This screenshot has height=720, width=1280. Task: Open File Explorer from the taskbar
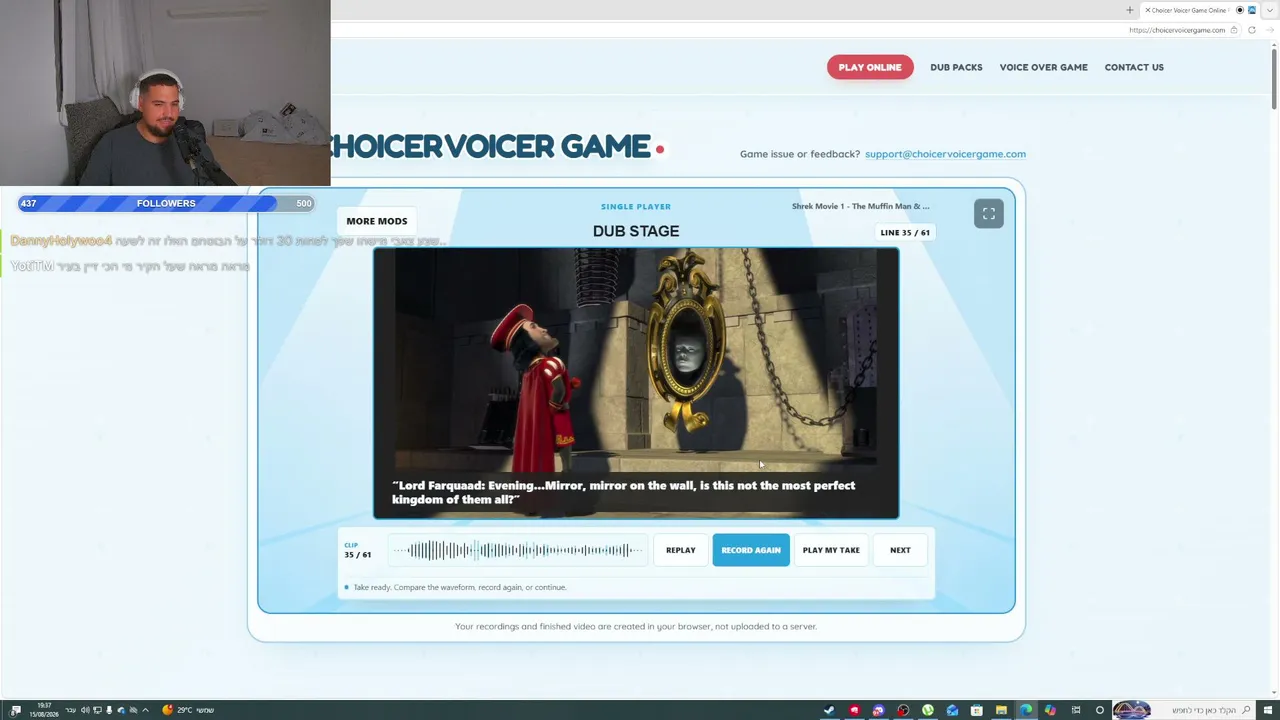tap(1001, 710)
